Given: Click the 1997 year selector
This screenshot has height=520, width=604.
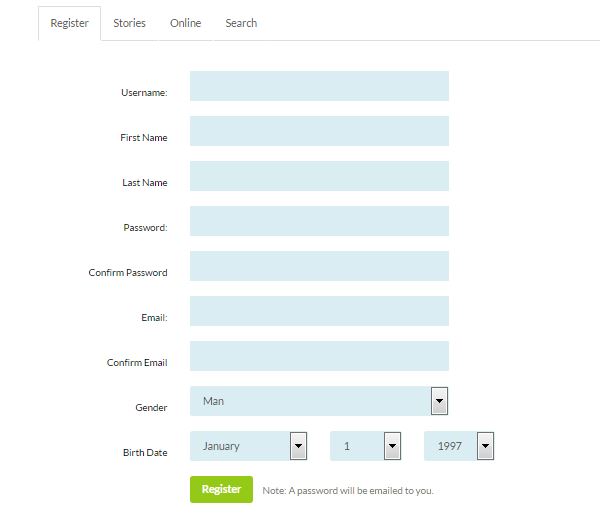Looking at the screenshot, I should 459,446.
